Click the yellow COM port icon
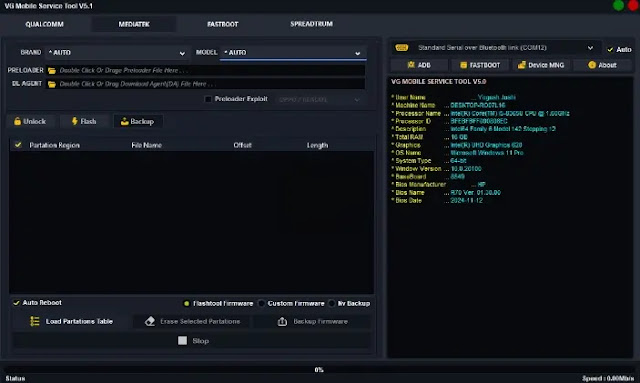The image size is (640, 383). tap(402, 48)
